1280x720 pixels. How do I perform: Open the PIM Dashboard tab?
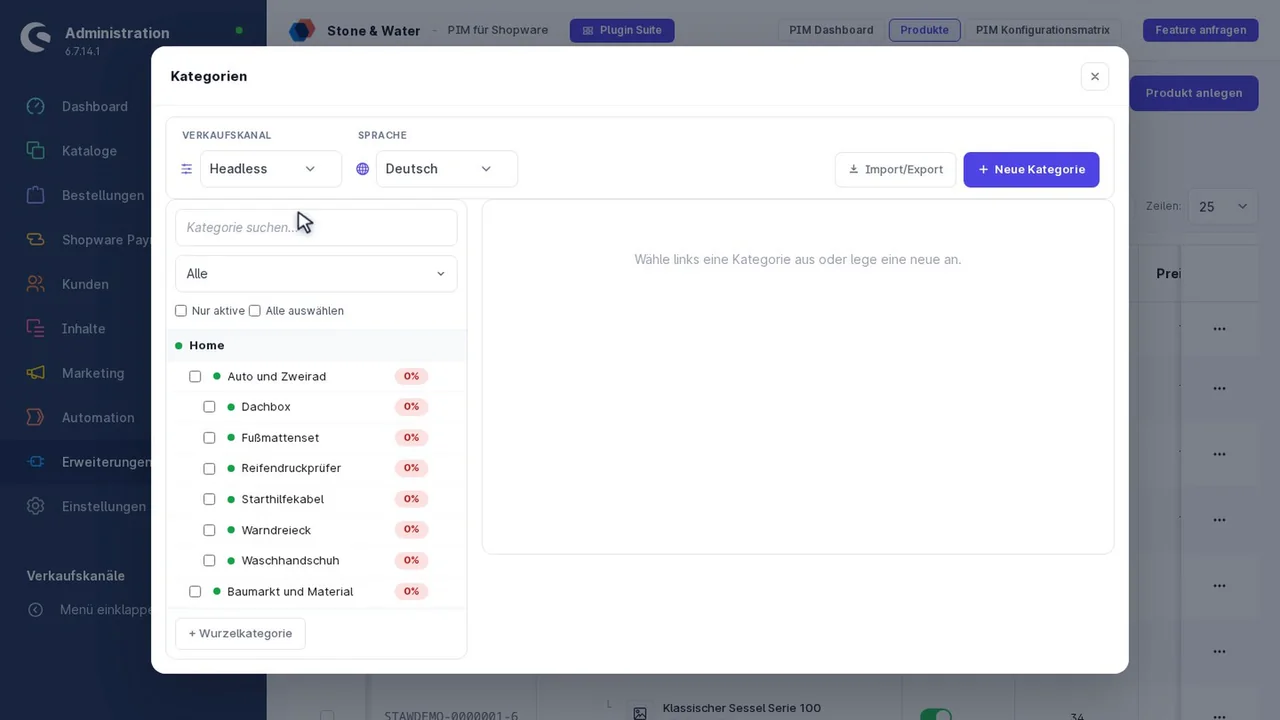831,30
